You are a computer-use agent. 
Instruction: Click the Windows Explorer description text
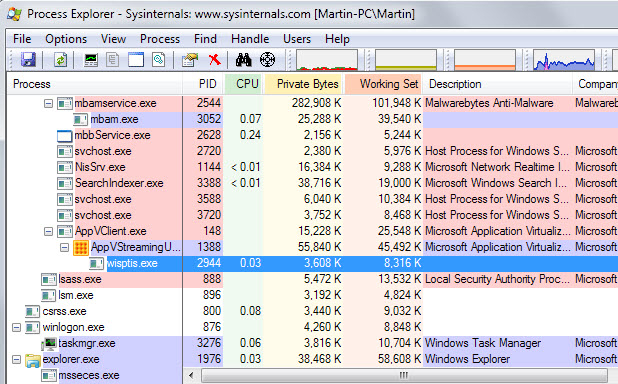[467, 360]
